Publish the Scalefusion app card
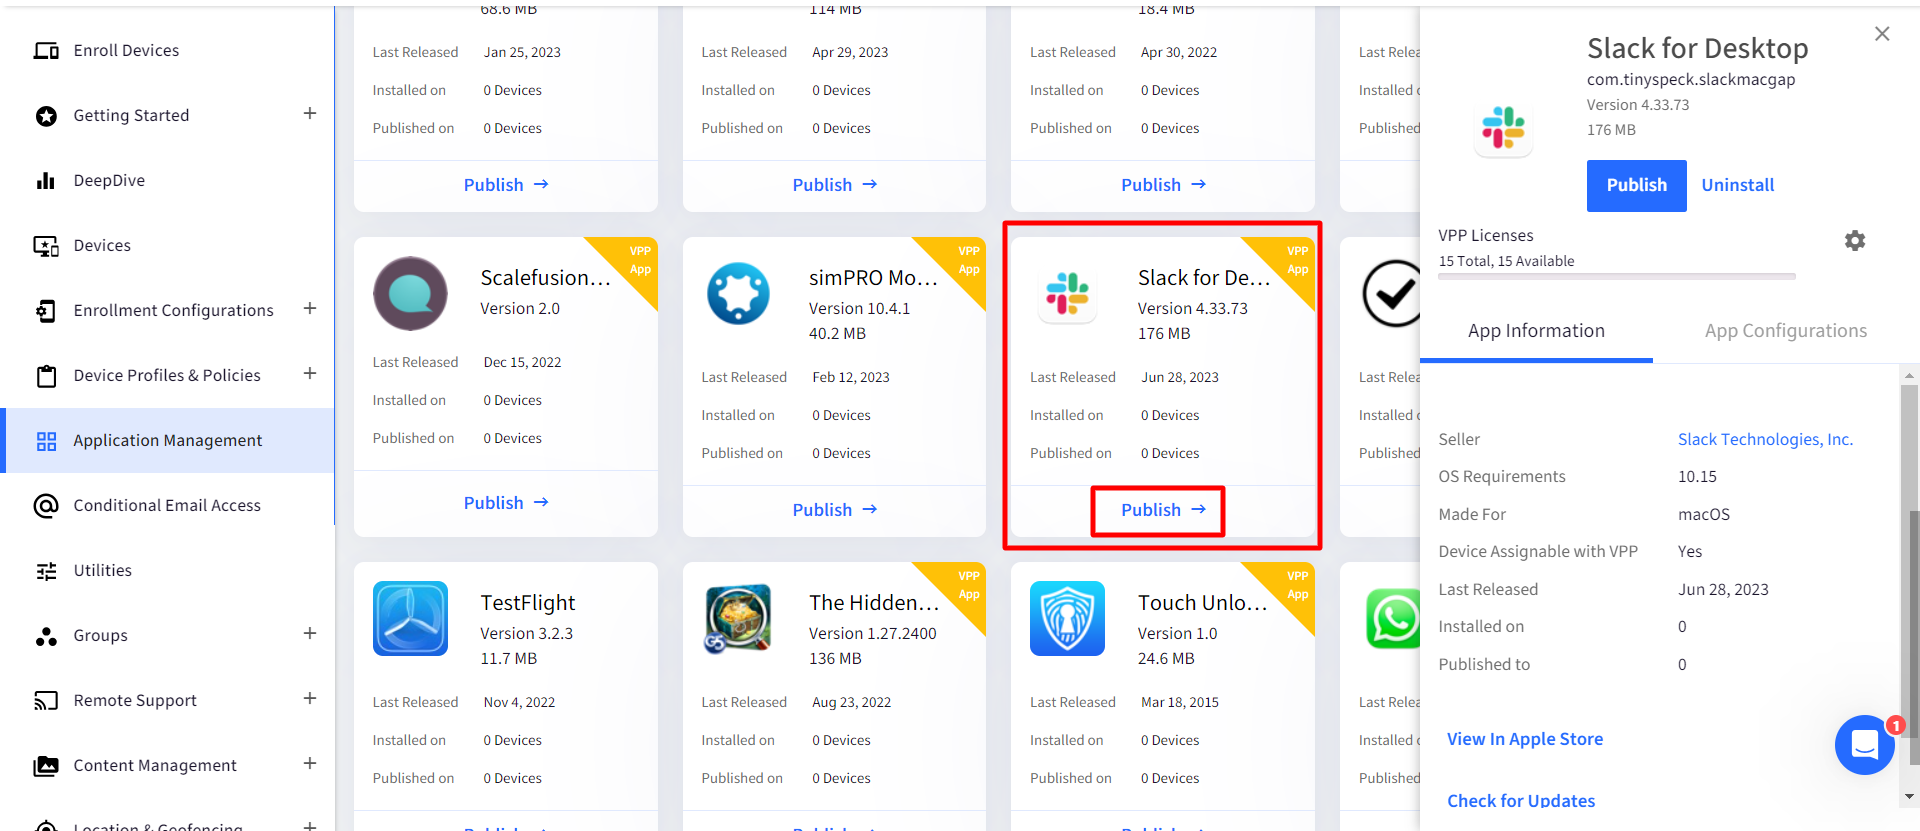Viewport: 1920px width, 831px height. point(506,503)
